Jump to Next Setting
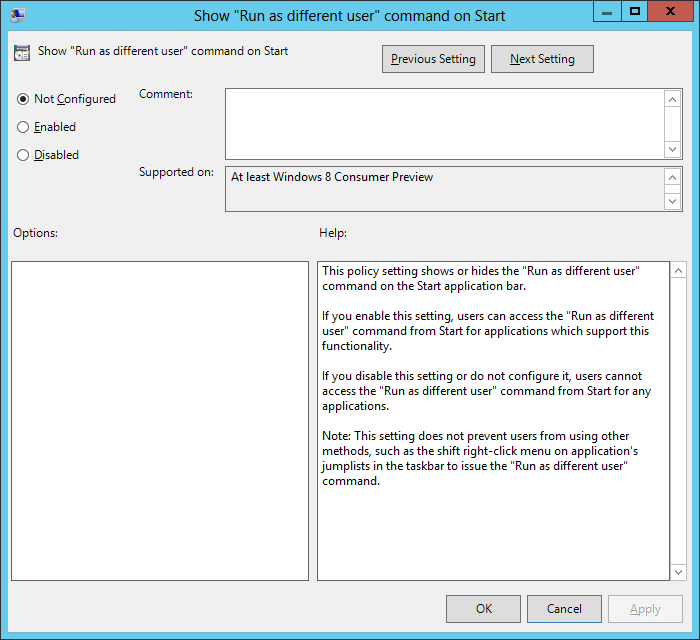This screenshot has width=700, height=640. (x=542, y=59)
